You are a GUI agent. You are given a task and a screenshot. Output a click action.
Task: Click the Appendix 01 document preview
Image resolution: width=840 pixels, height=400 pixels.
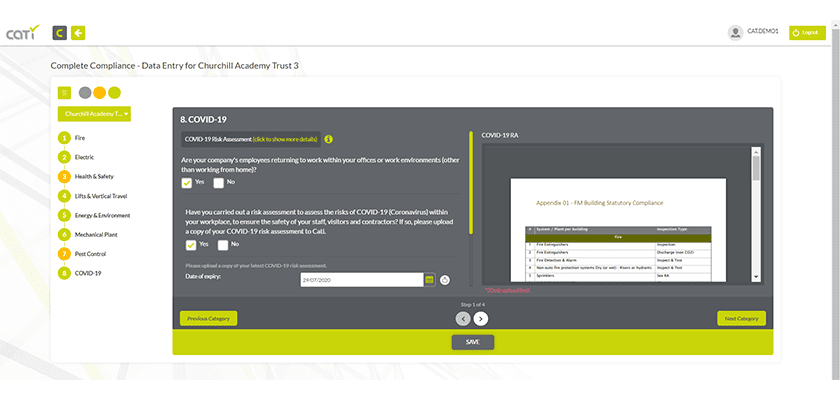[618, 230]
